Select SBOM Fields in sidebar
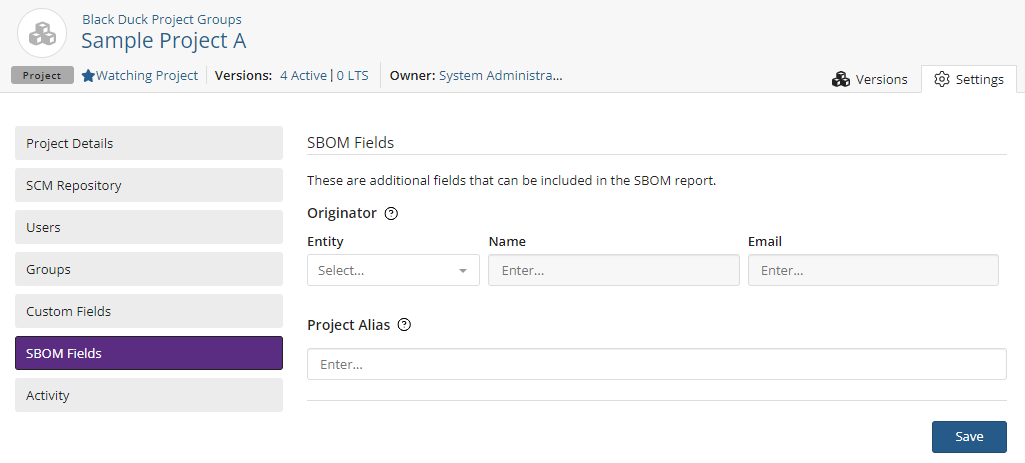 point(148,353)
